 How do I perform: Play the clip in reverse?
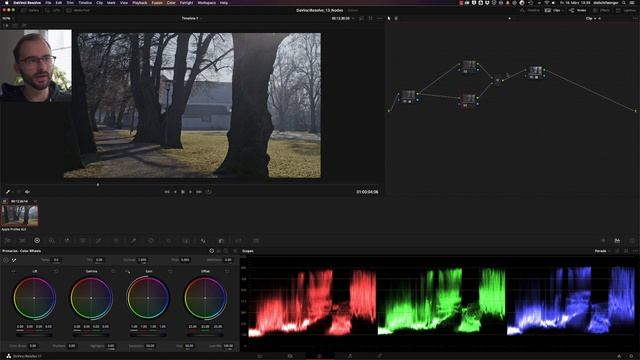point(176,192)
